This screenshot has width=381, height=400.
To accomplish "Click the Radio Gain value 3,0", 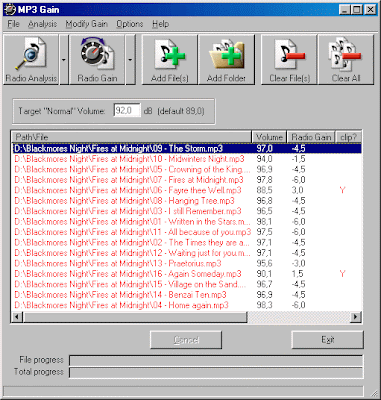I will 298,190.
